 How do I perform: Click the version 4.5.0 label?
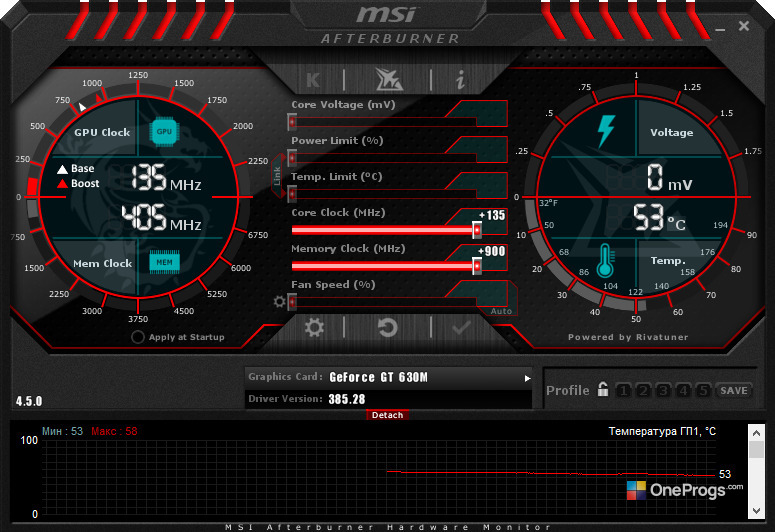(x=29, y=401)
